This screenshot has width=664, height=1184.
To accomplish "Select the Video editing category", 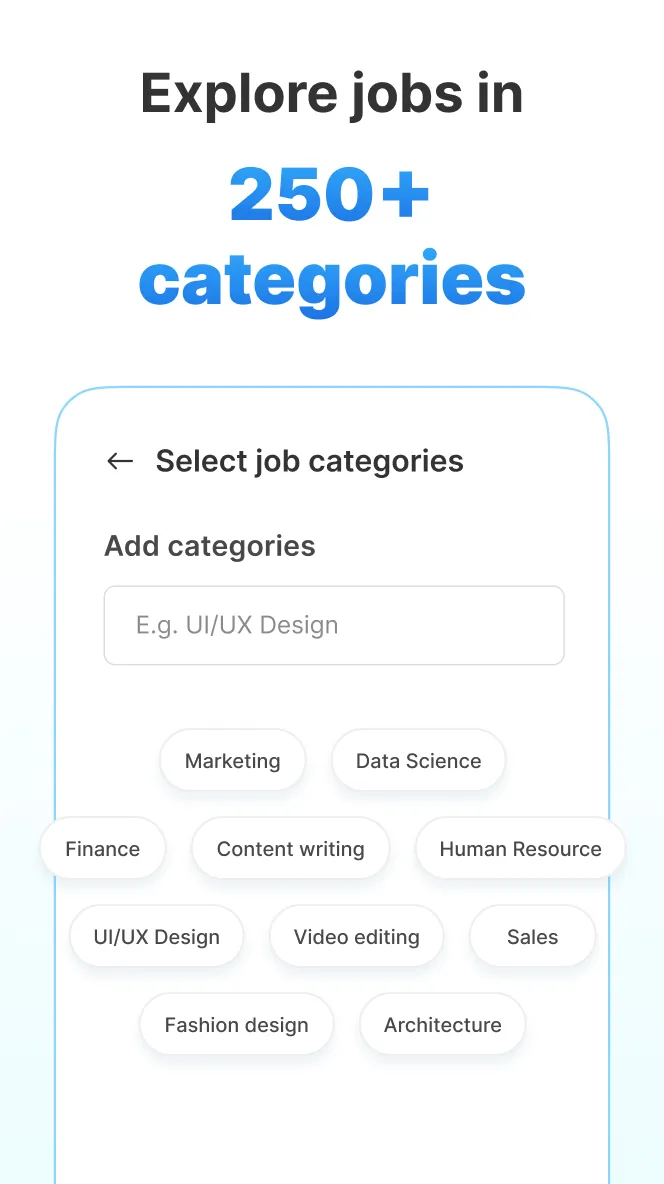I will coord(356,936).
